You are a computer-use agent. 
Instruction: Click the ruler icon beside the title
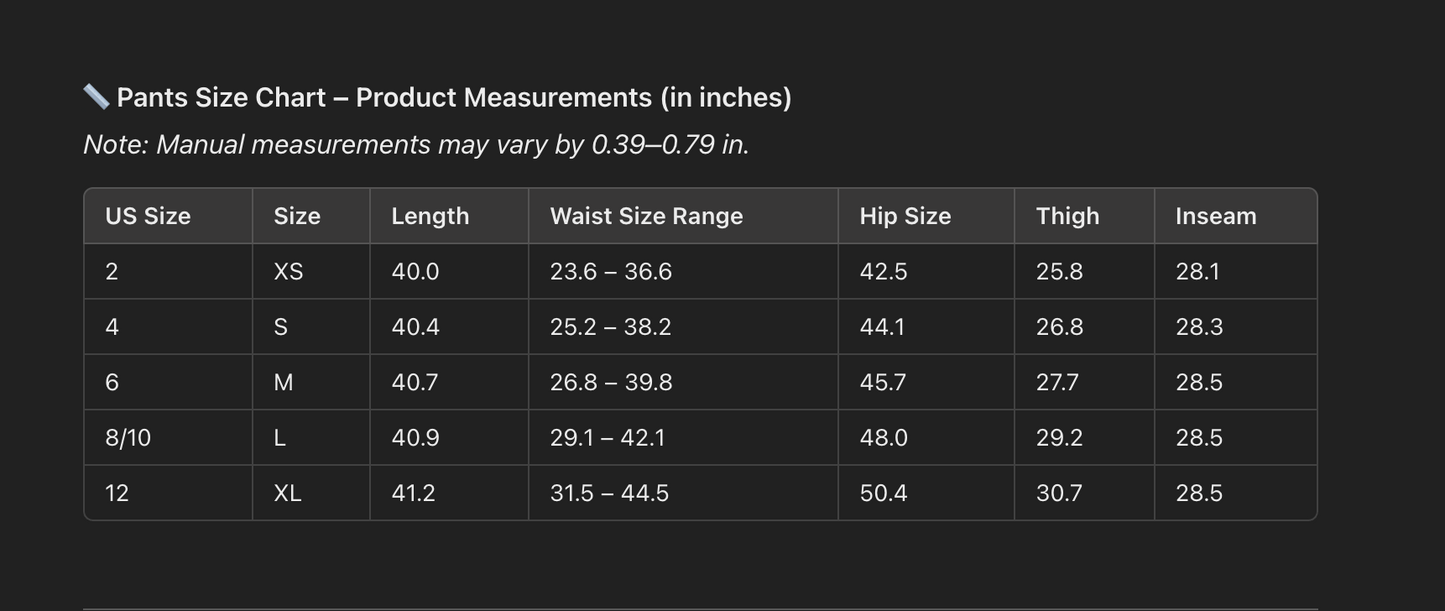96,97
